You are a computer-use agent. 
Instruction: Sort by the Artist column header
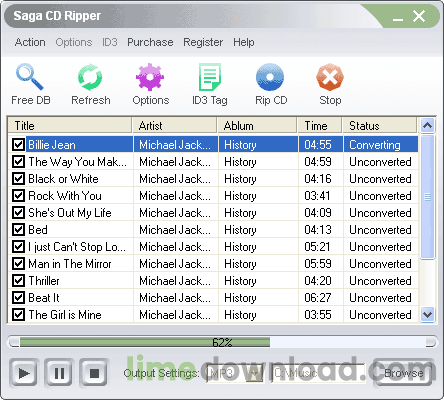point(175,126)
